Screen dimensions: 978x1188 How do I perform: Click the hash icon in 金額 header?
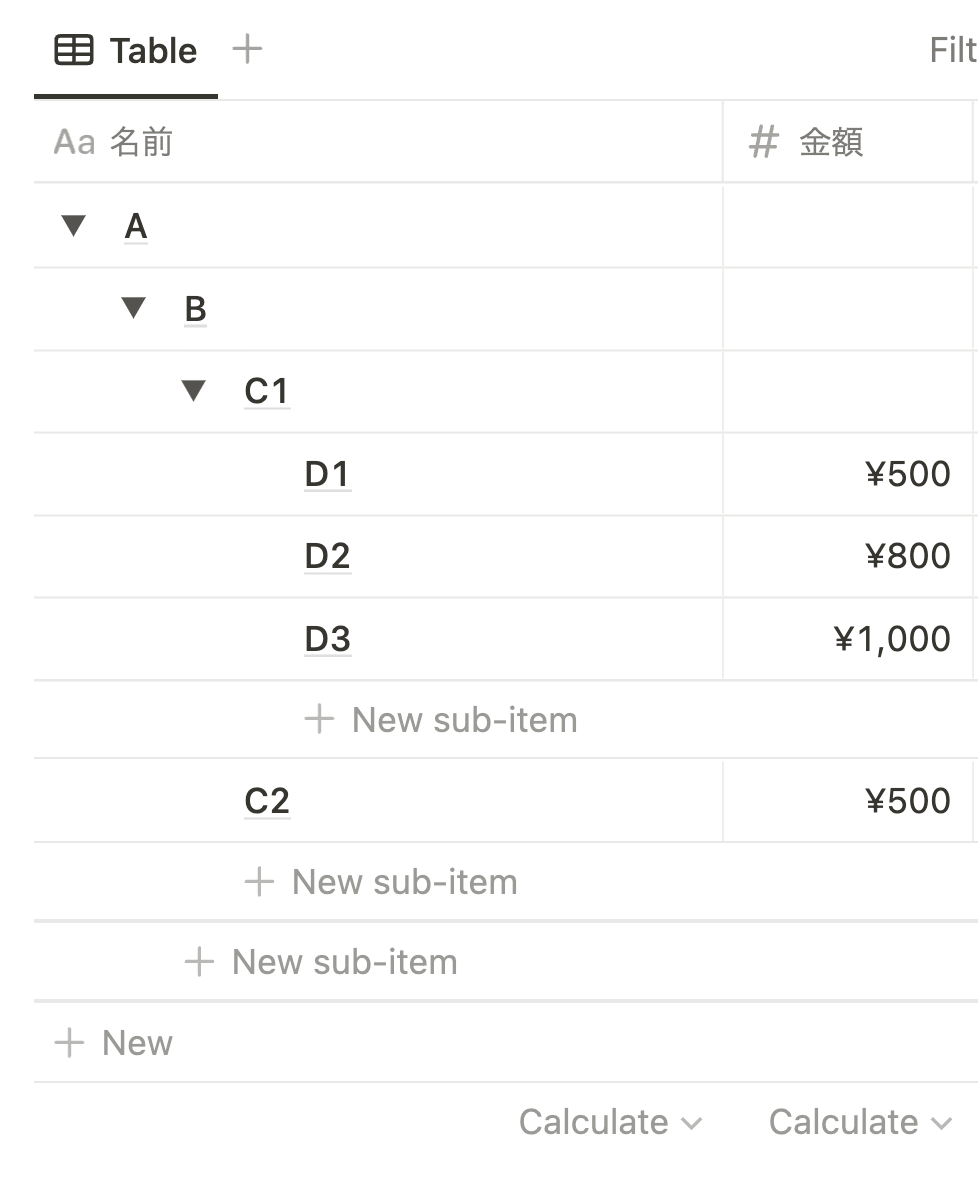tap(763, 143)
